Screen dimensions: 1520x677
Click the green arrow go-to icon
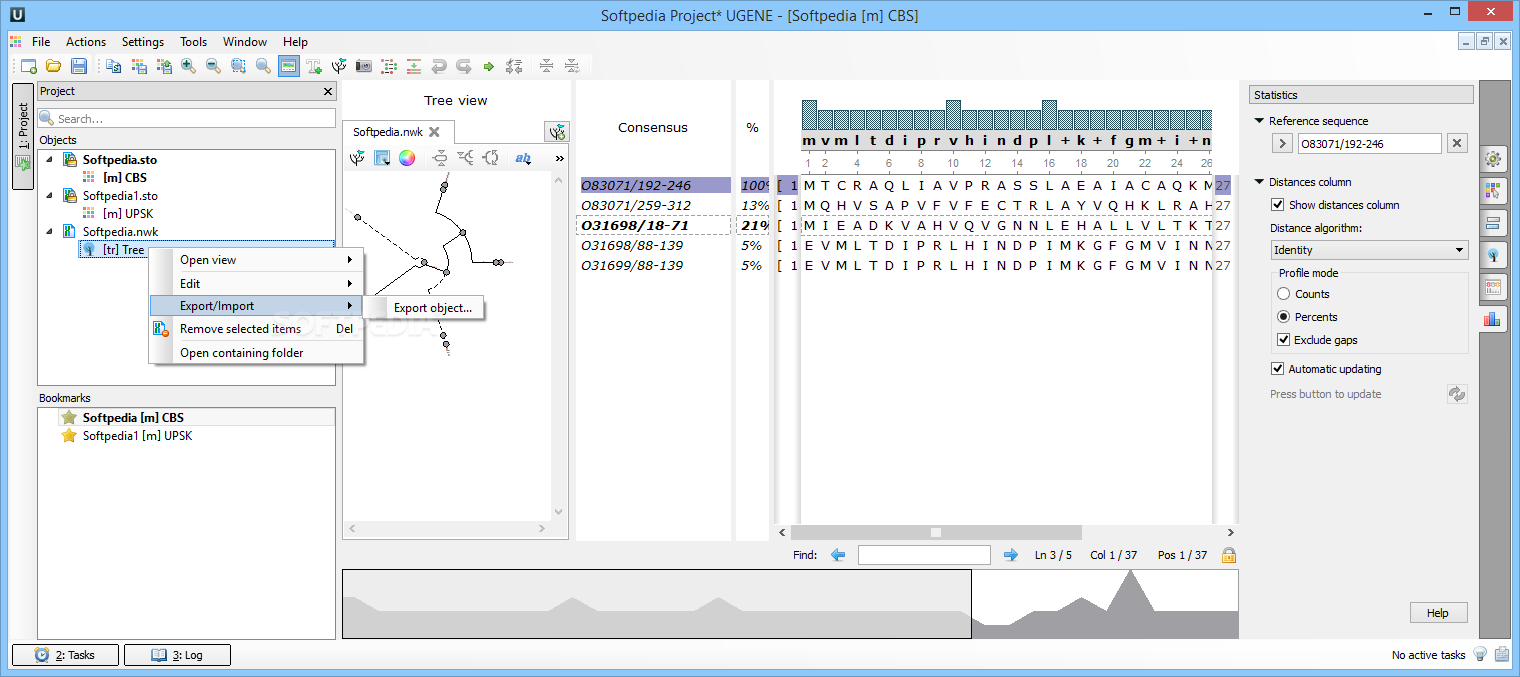point(489,66)
